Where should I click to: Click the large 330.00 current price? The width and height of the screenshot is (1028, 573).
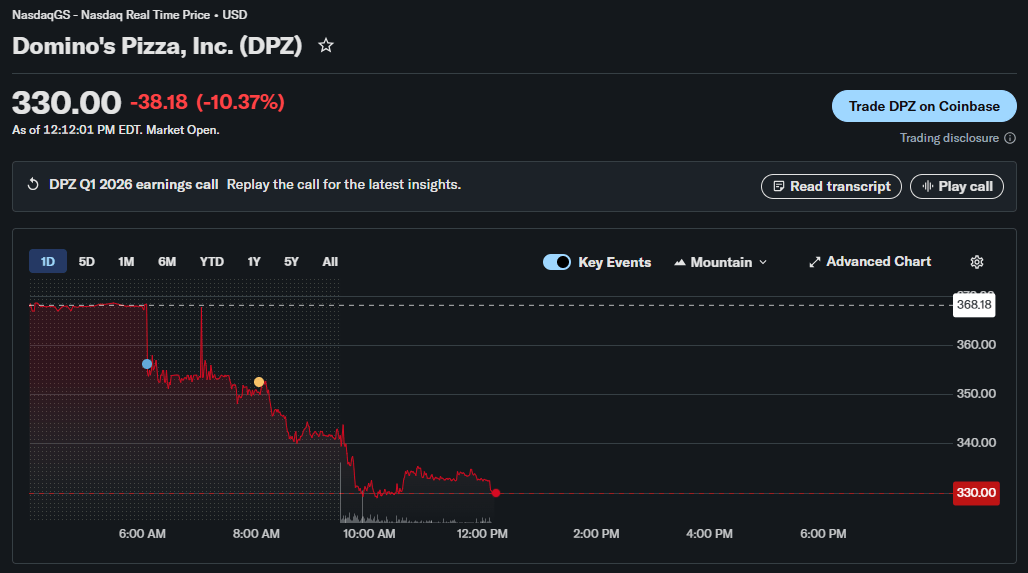tap(67, 103)
